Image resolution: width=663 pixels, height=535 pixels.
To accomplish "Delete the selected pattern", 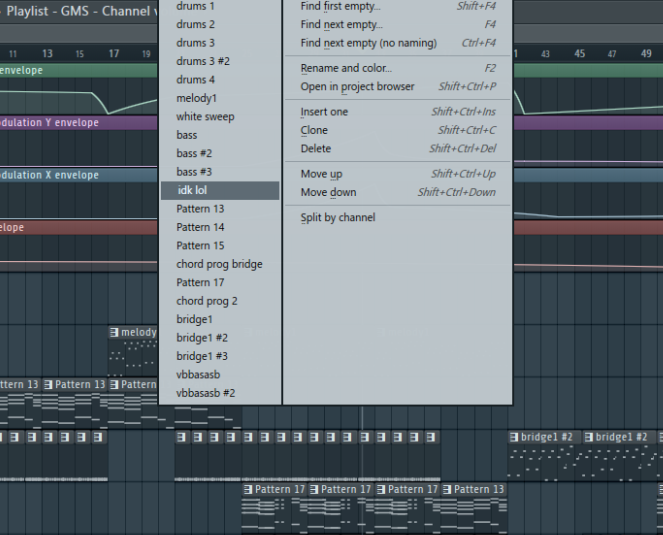I will (x=397, y=148).
